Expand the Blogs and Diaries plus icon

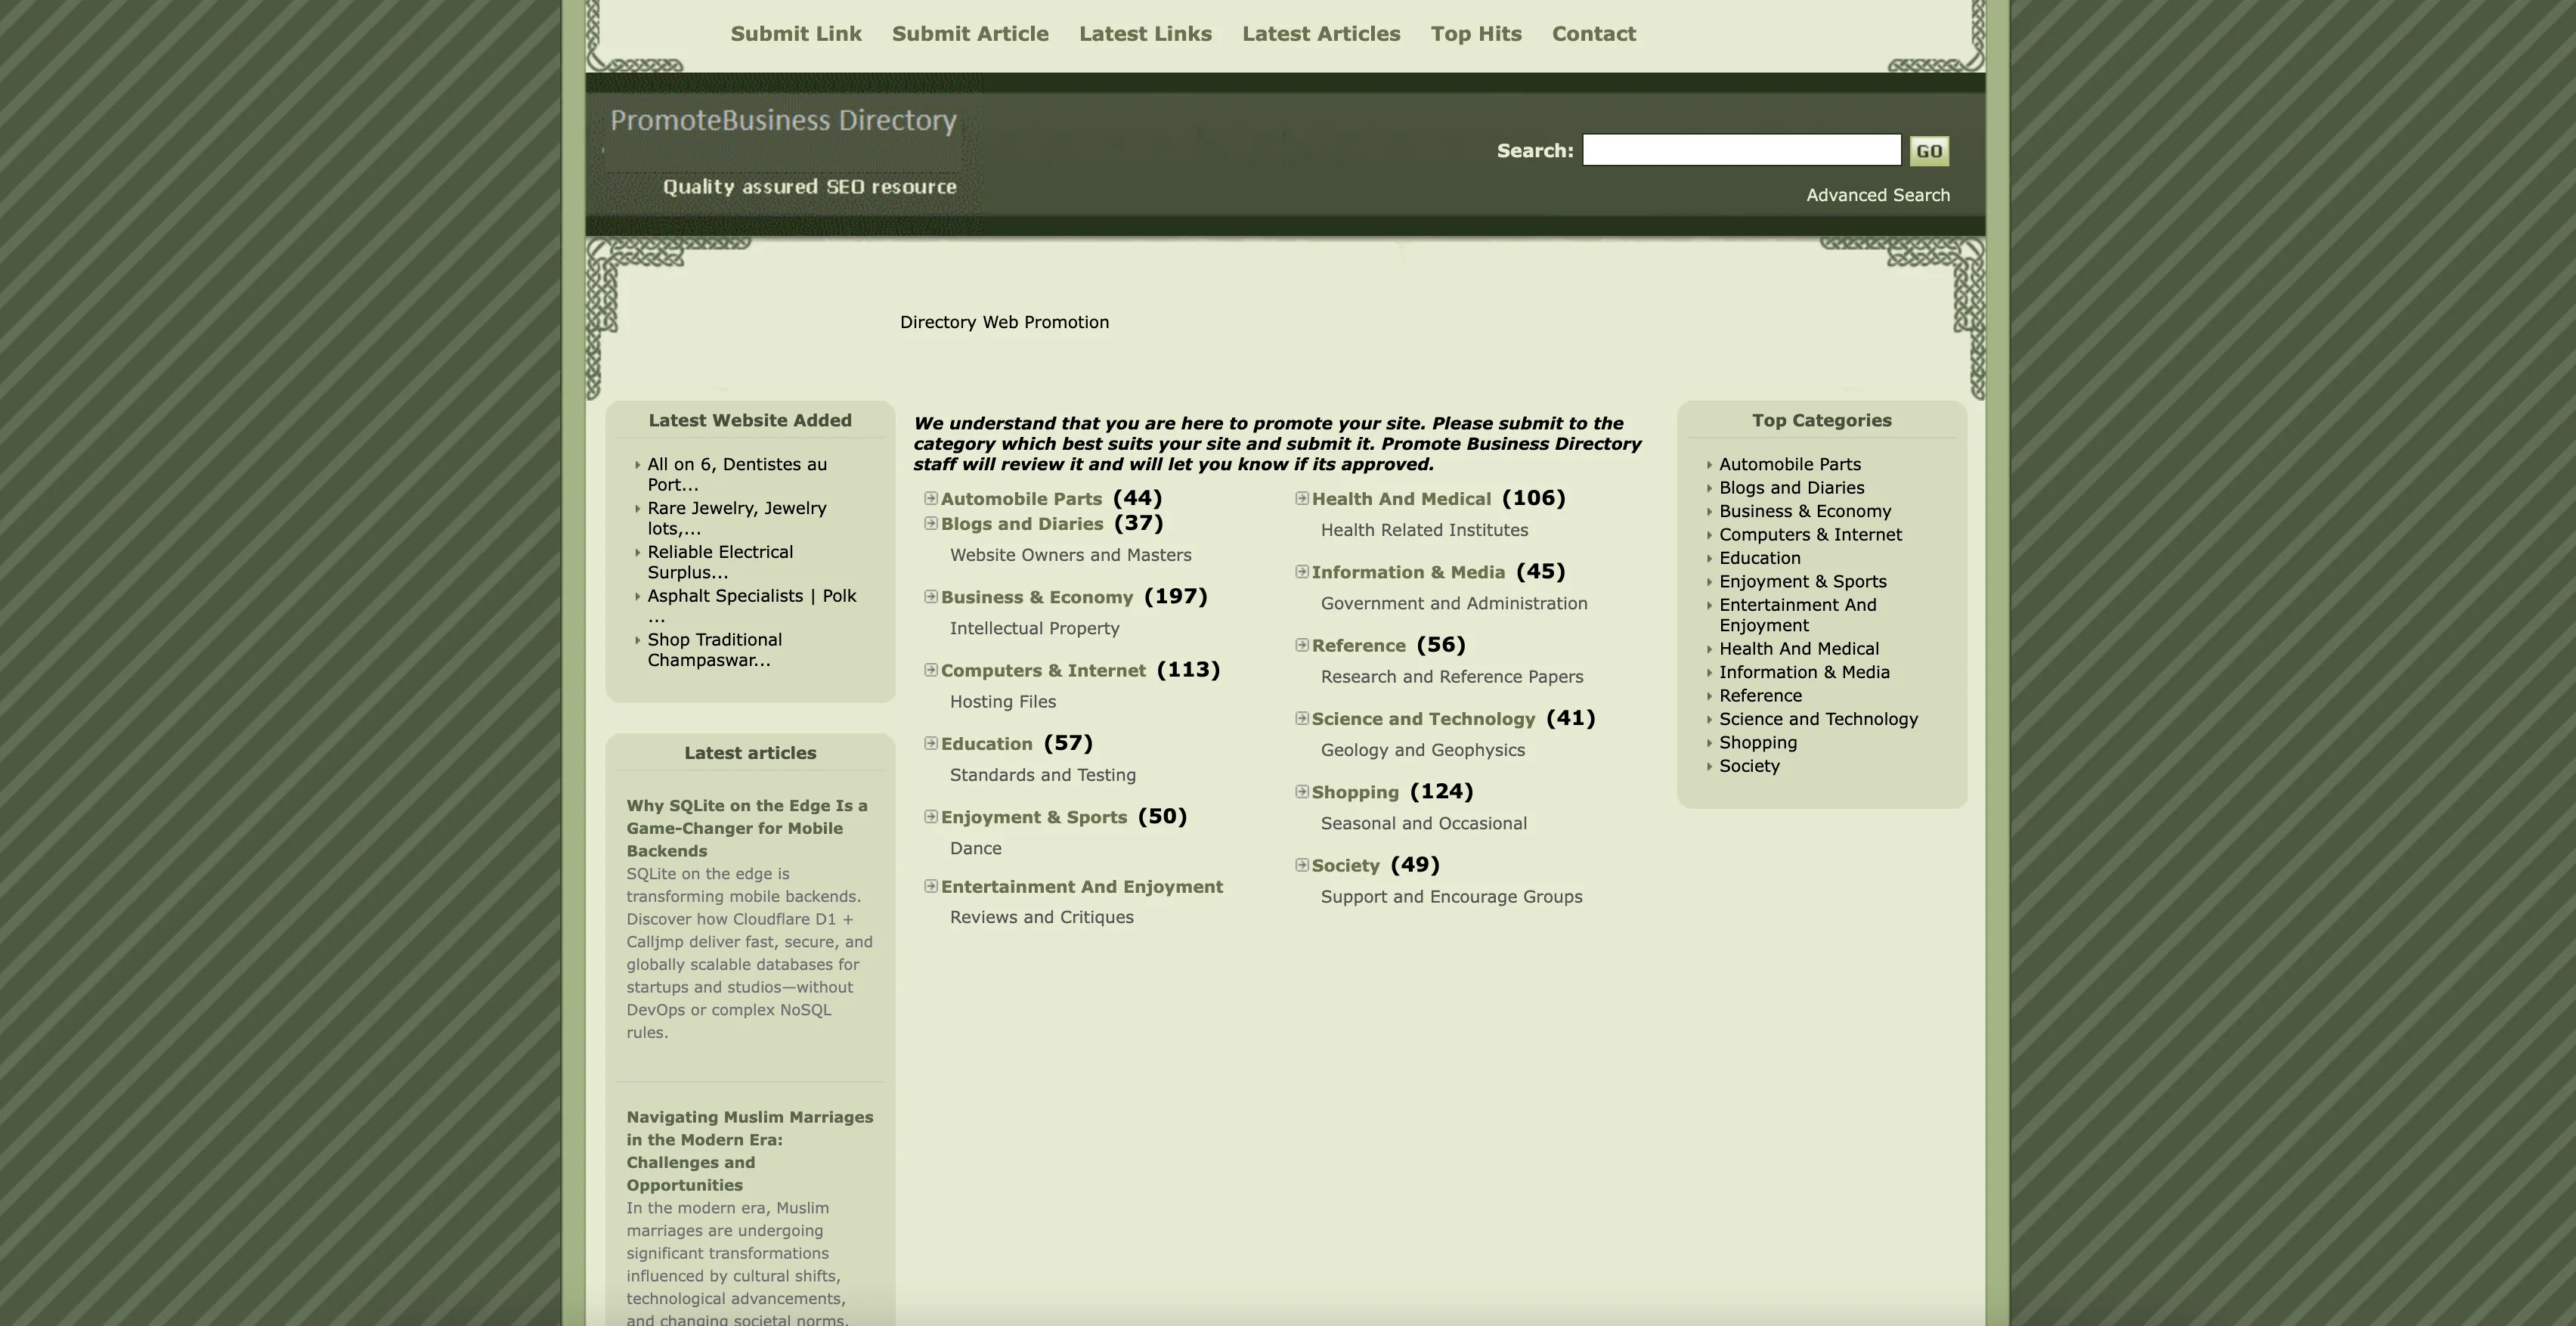(931, 523)
